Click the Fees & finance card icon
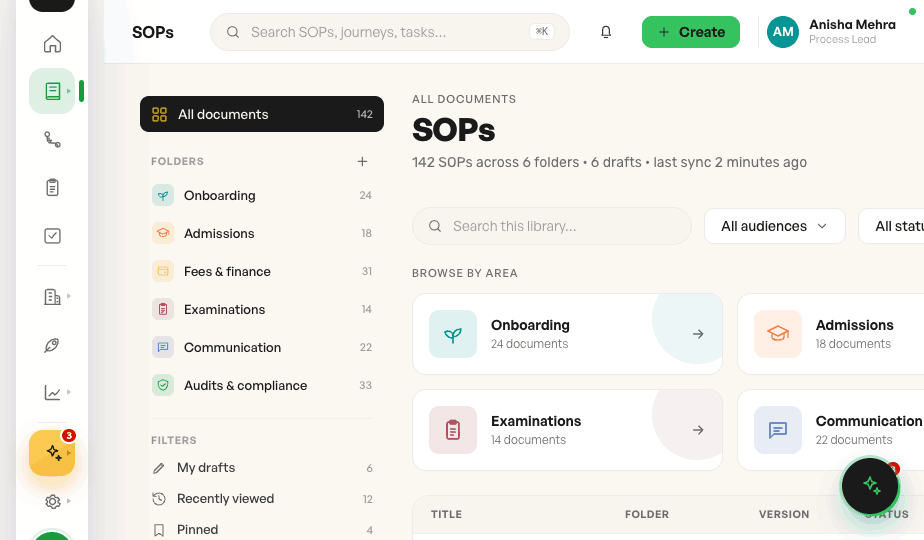This screenshot has height=540, width=924. click(x=163, y=271)
